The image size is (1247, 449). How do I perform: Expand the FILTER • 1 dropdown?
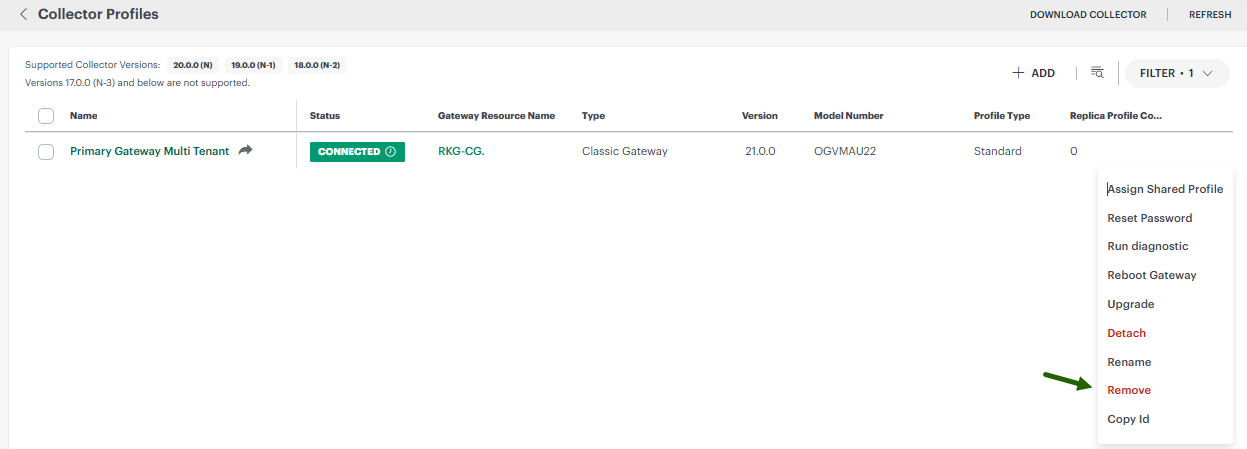point(1177,73)
